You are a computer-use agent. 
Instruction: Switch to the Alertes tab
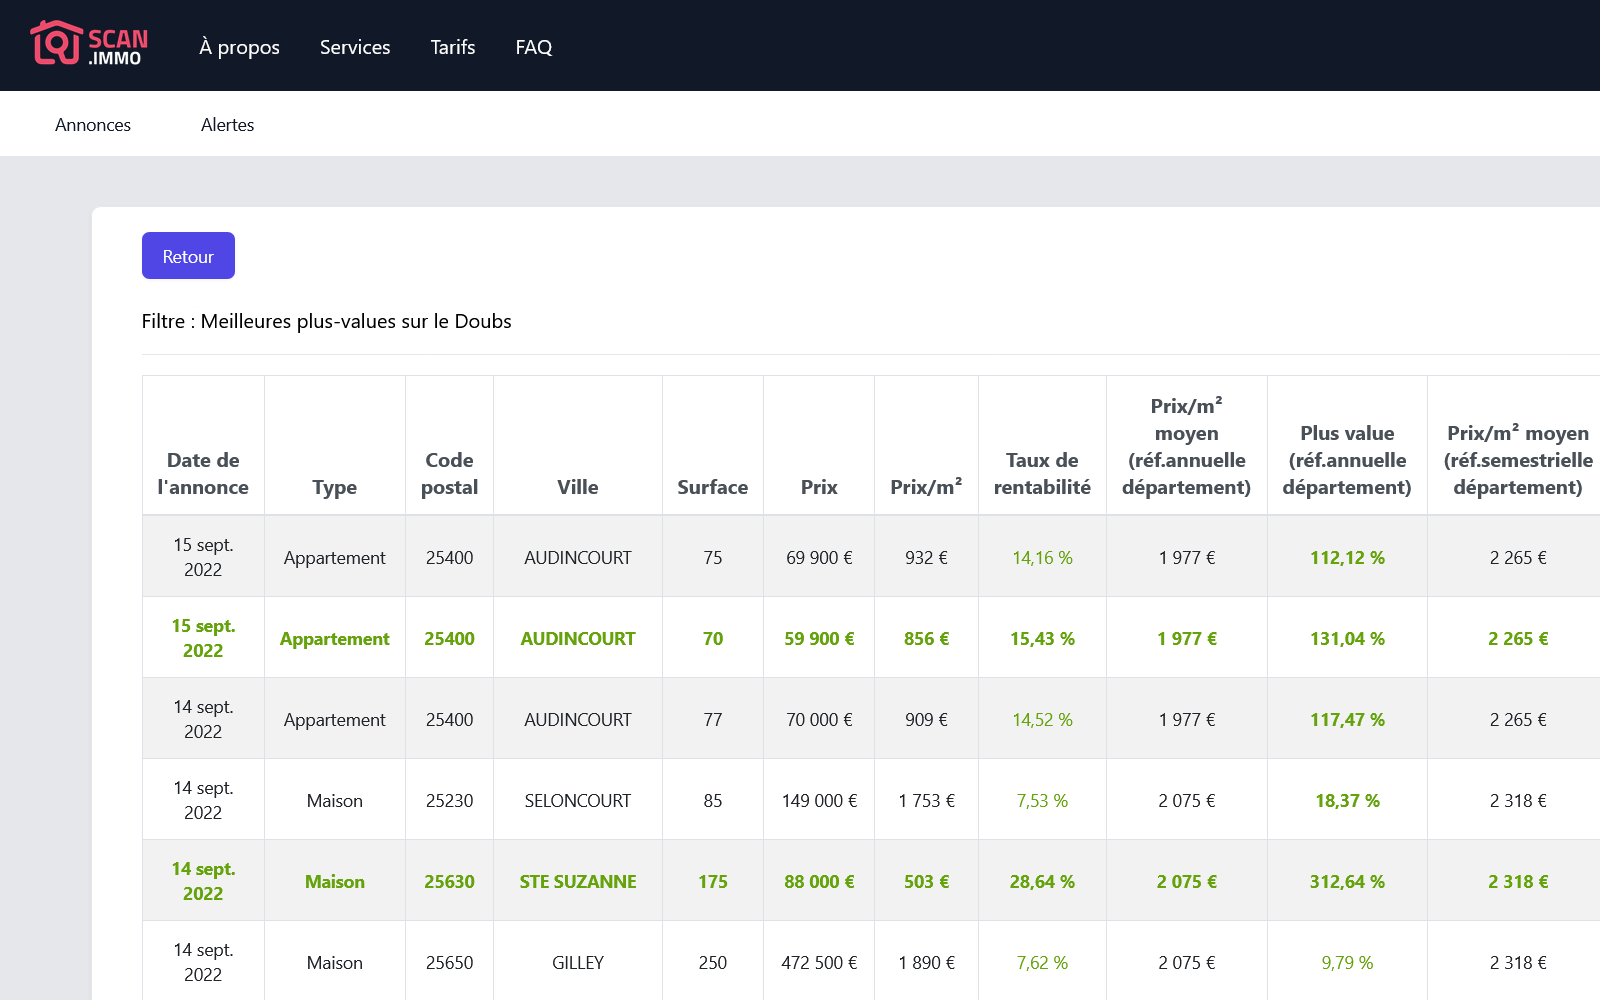point(227,125)
